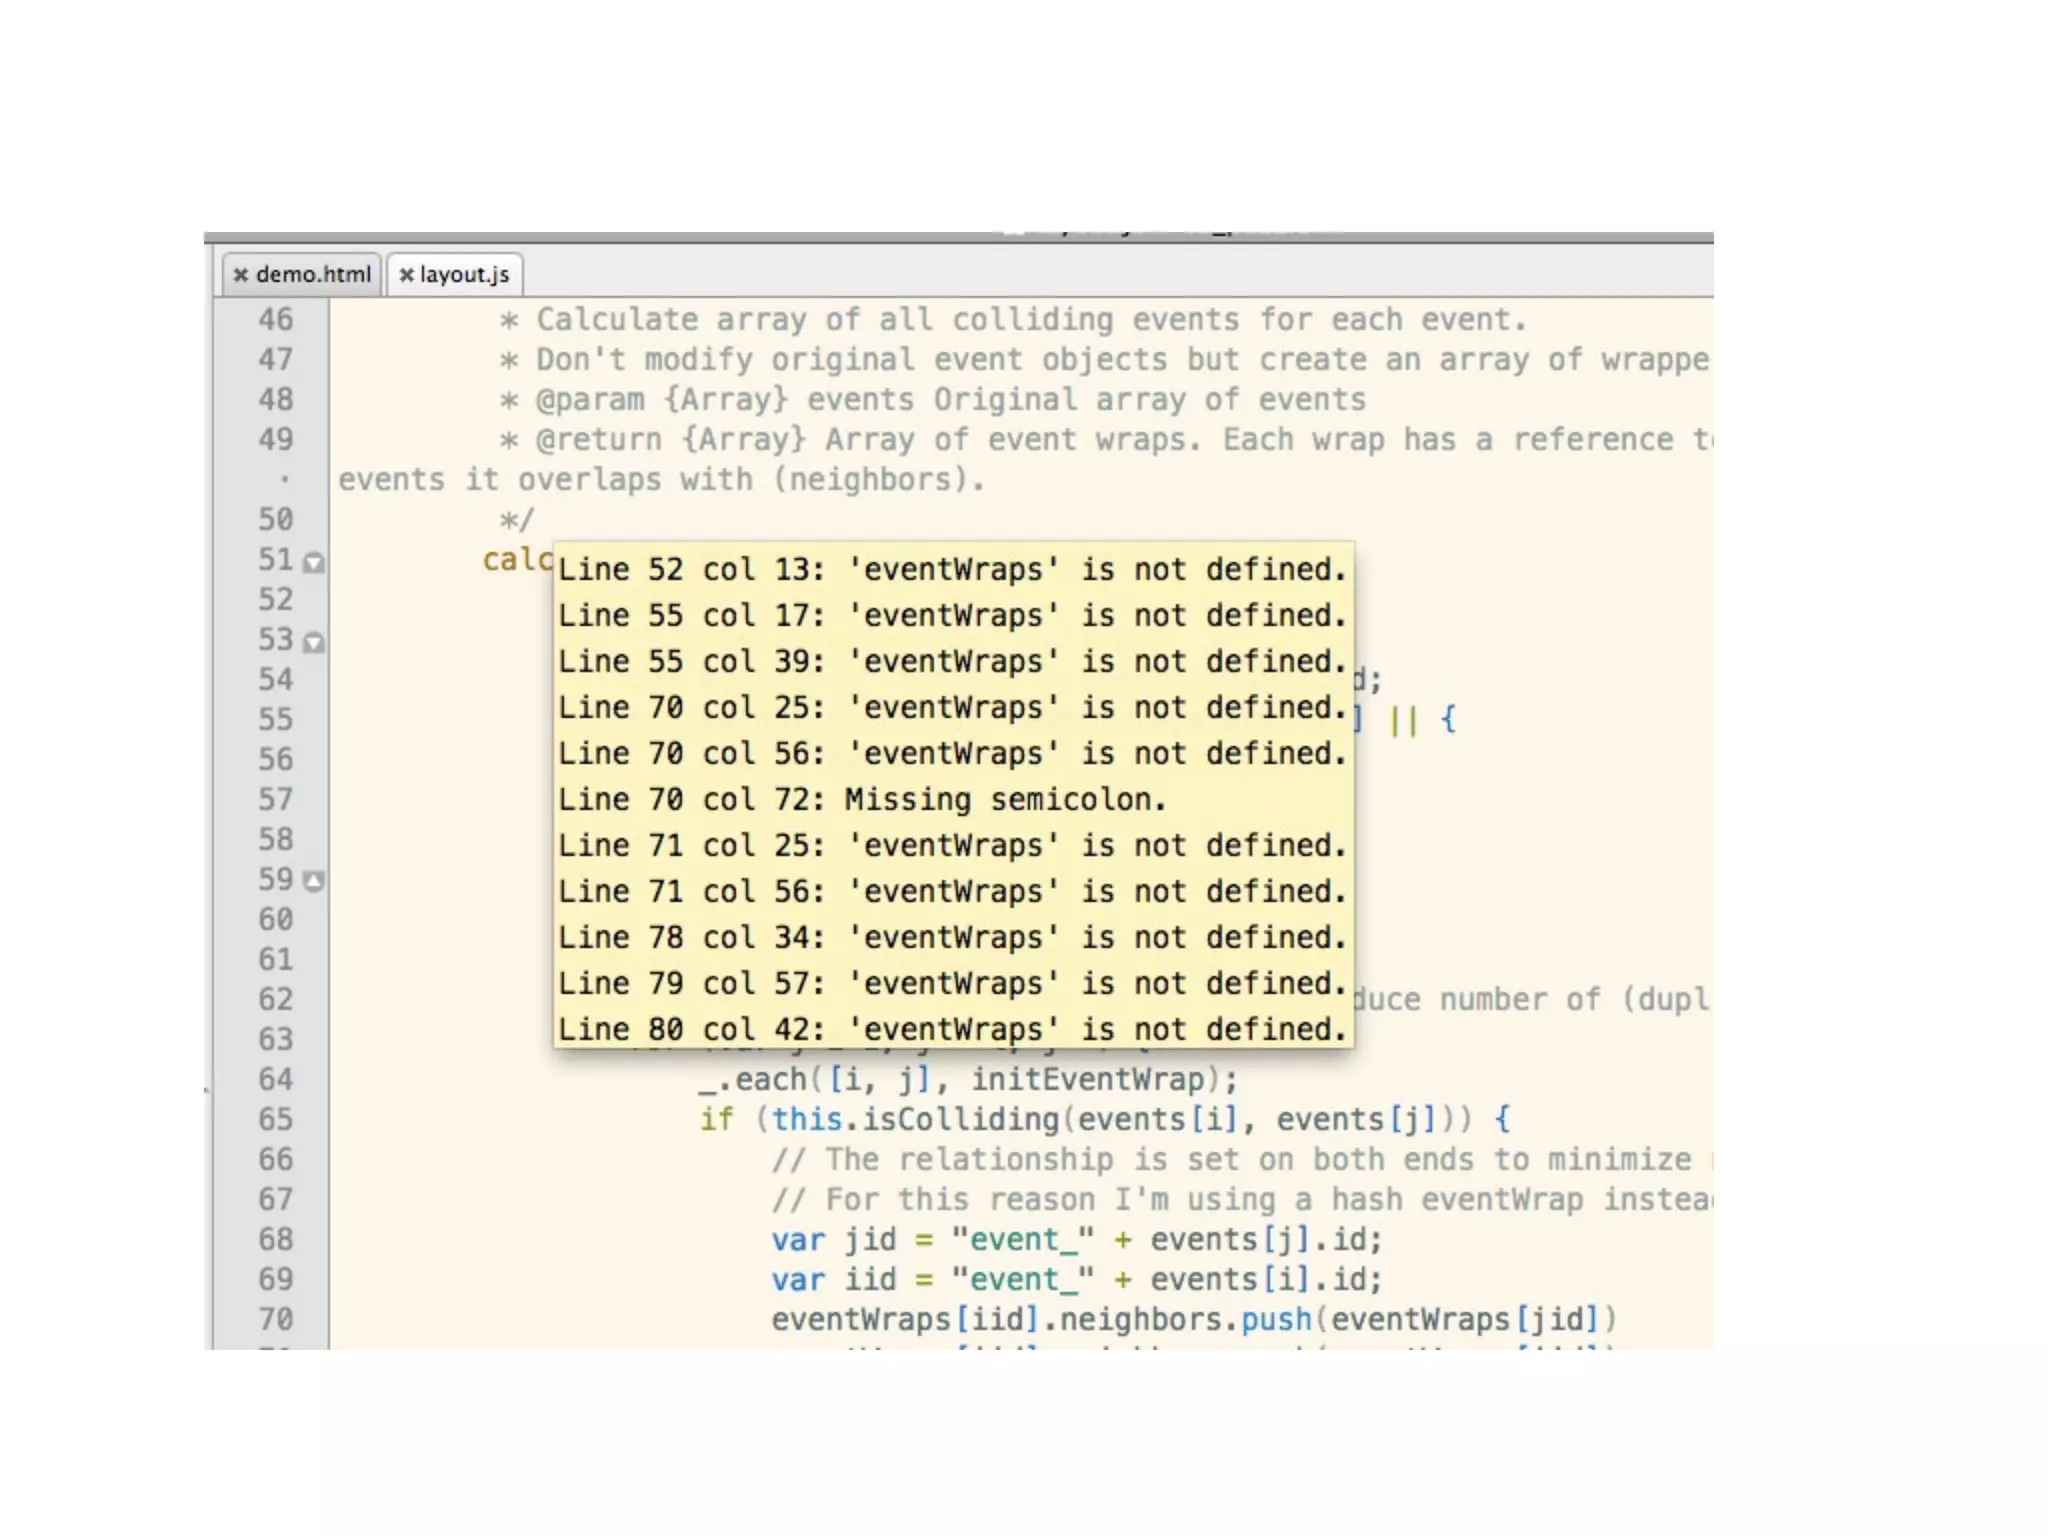Click line number 64 in the gutter
Image resolution: width=2048 pixels, height=1536 pixels.
(x=275, y=1079)
